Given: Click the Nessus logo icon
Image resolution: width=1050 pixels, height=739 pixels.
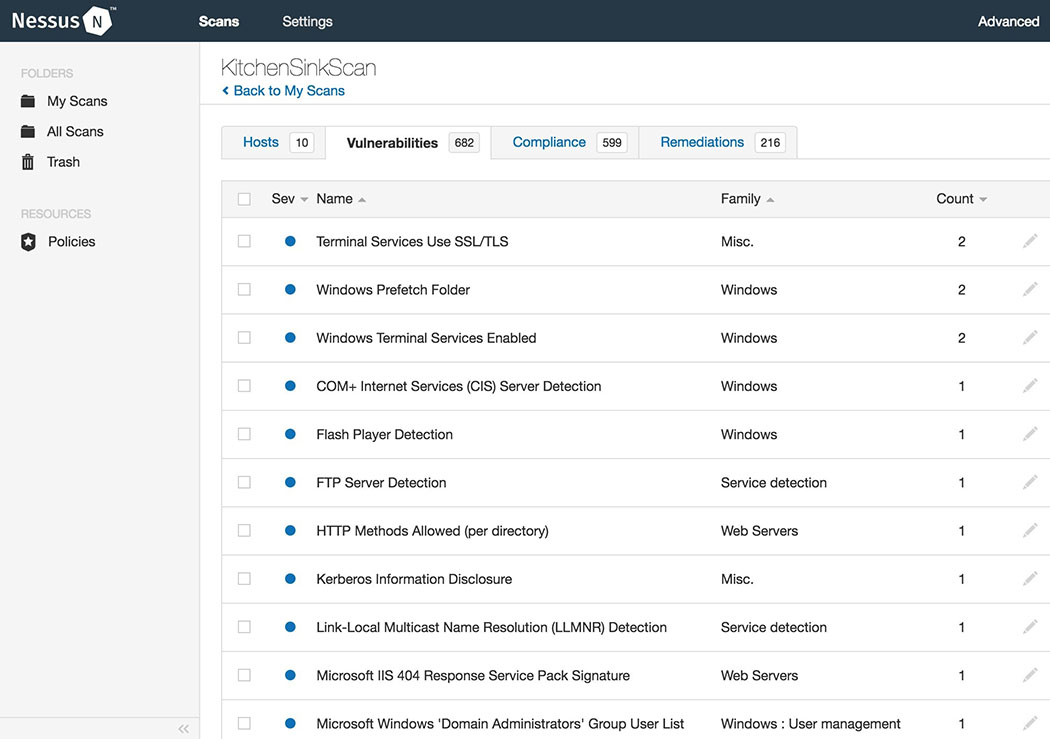Looking at the screenshot, I should 97,21.
